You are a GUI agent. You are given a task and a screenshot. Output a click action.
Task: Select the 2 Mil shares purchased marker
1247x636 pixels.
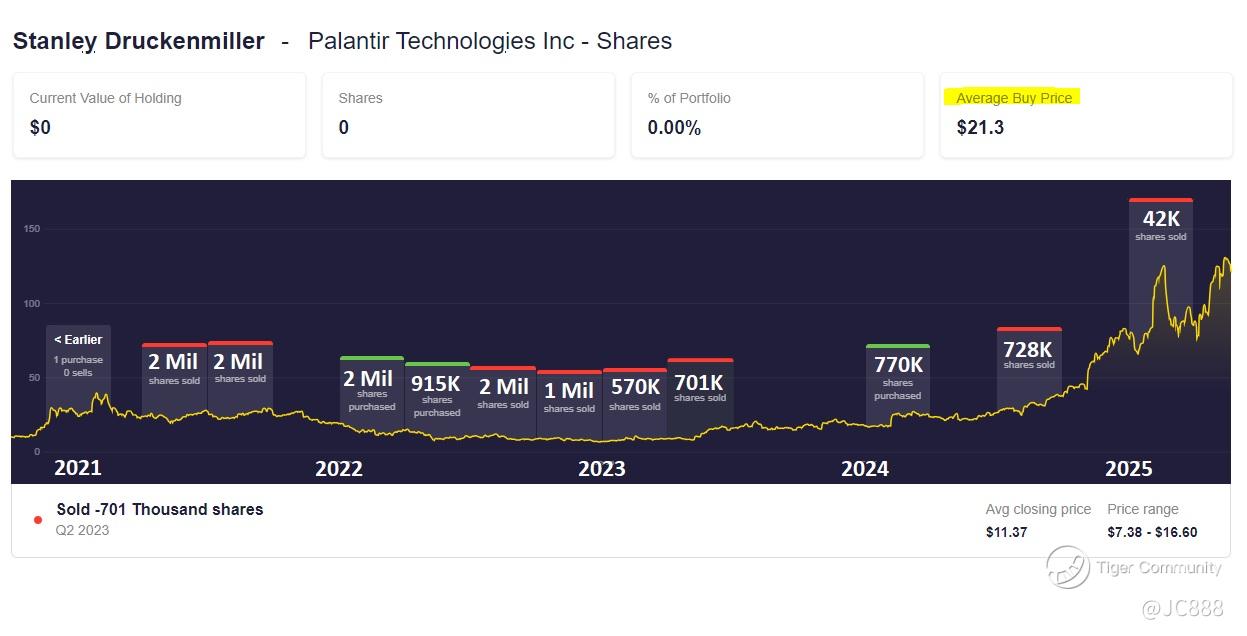[x=371, y=387]
